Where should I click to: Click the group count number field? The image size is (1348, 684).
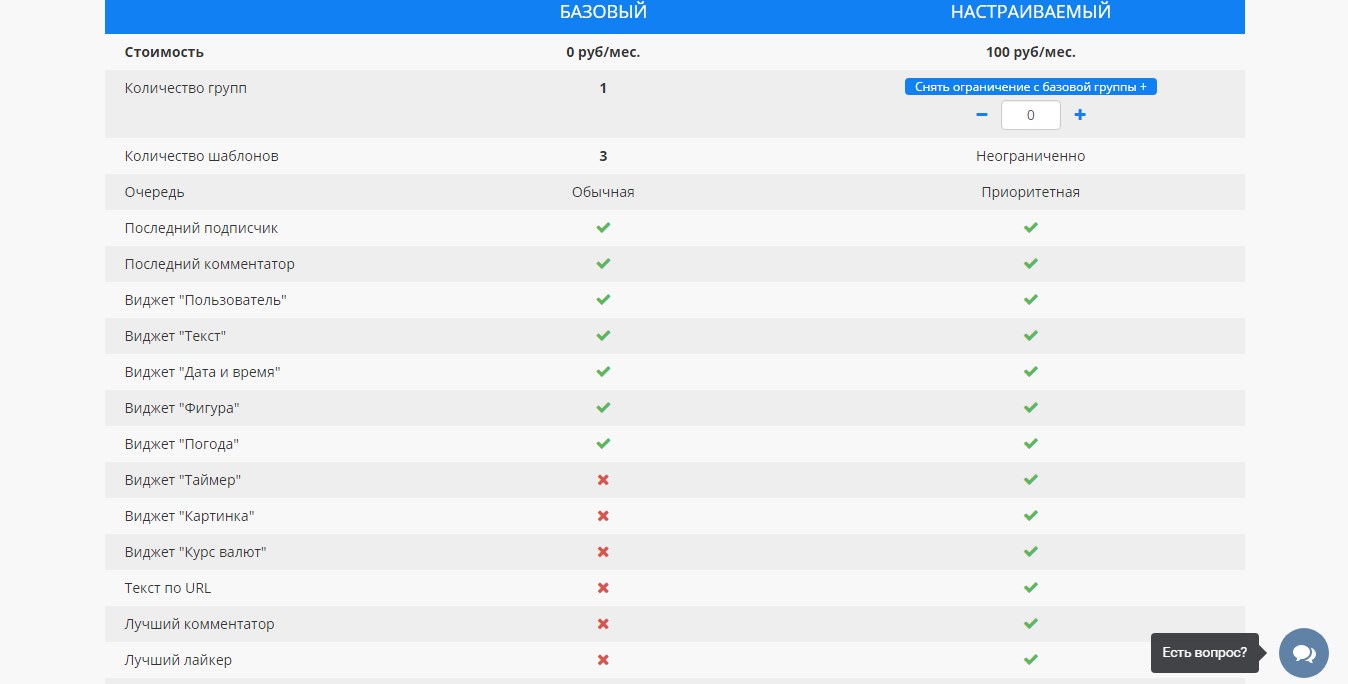click(1030, 115)
